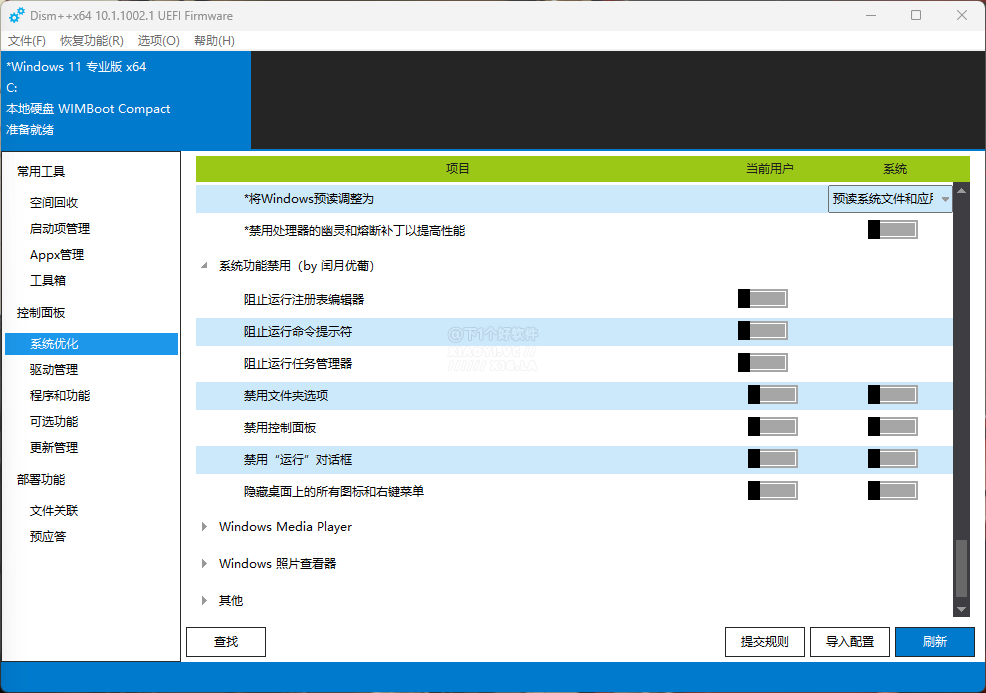Screen dimensions: 986x693
Task: Click the 提交规则 button
Action: click(764, 641)
